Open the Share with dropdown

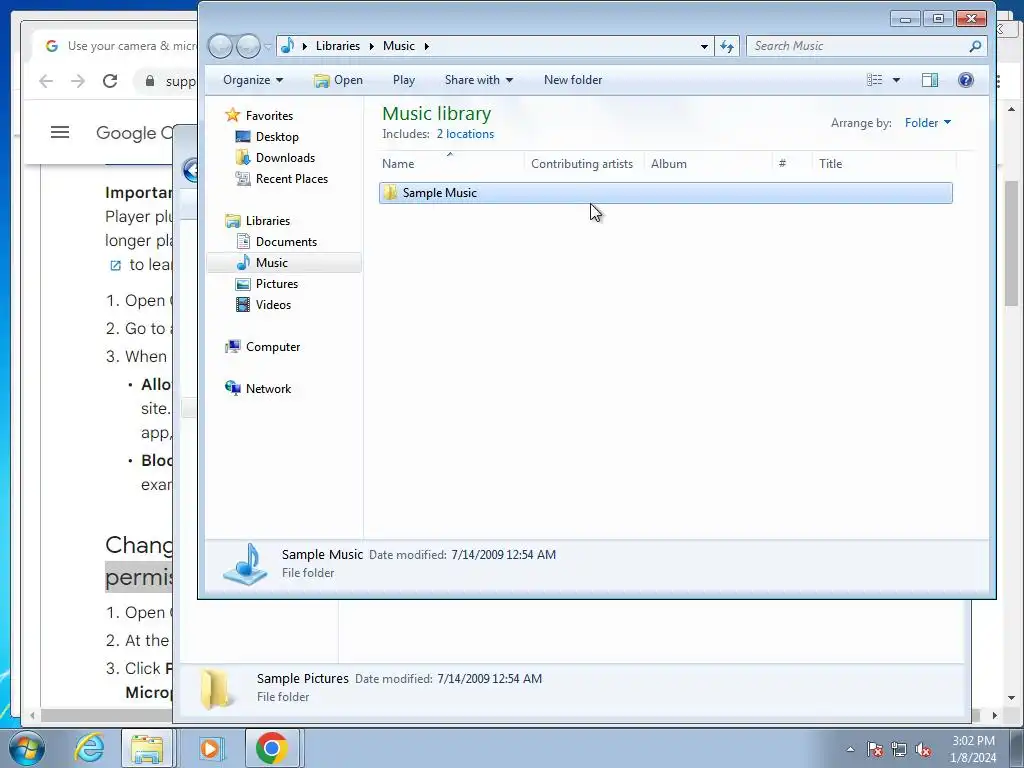[479, 80]
